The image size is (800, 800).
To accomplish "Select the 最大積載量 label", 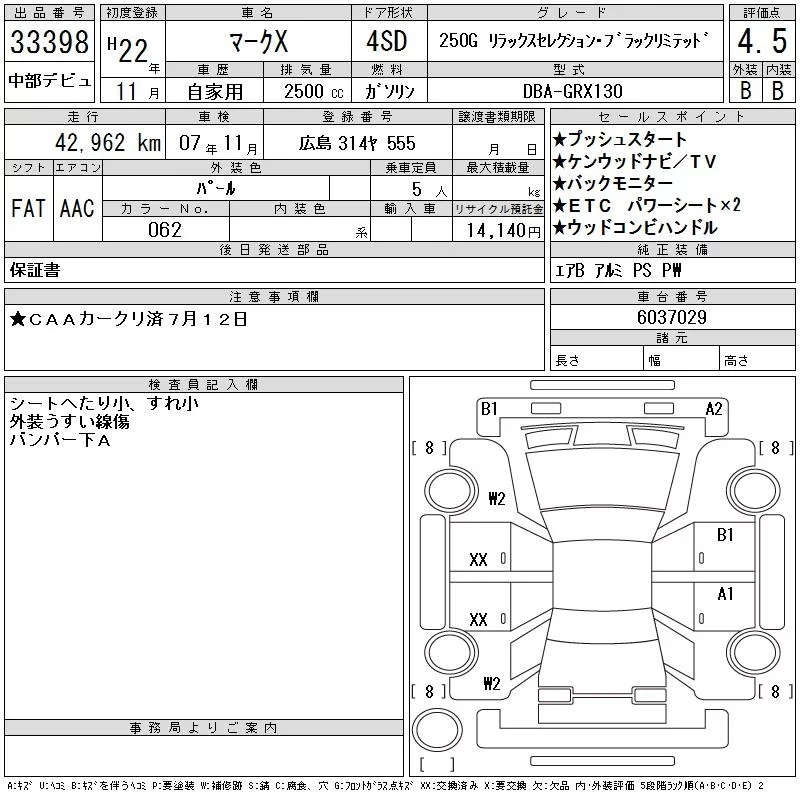I will [497, 168].
